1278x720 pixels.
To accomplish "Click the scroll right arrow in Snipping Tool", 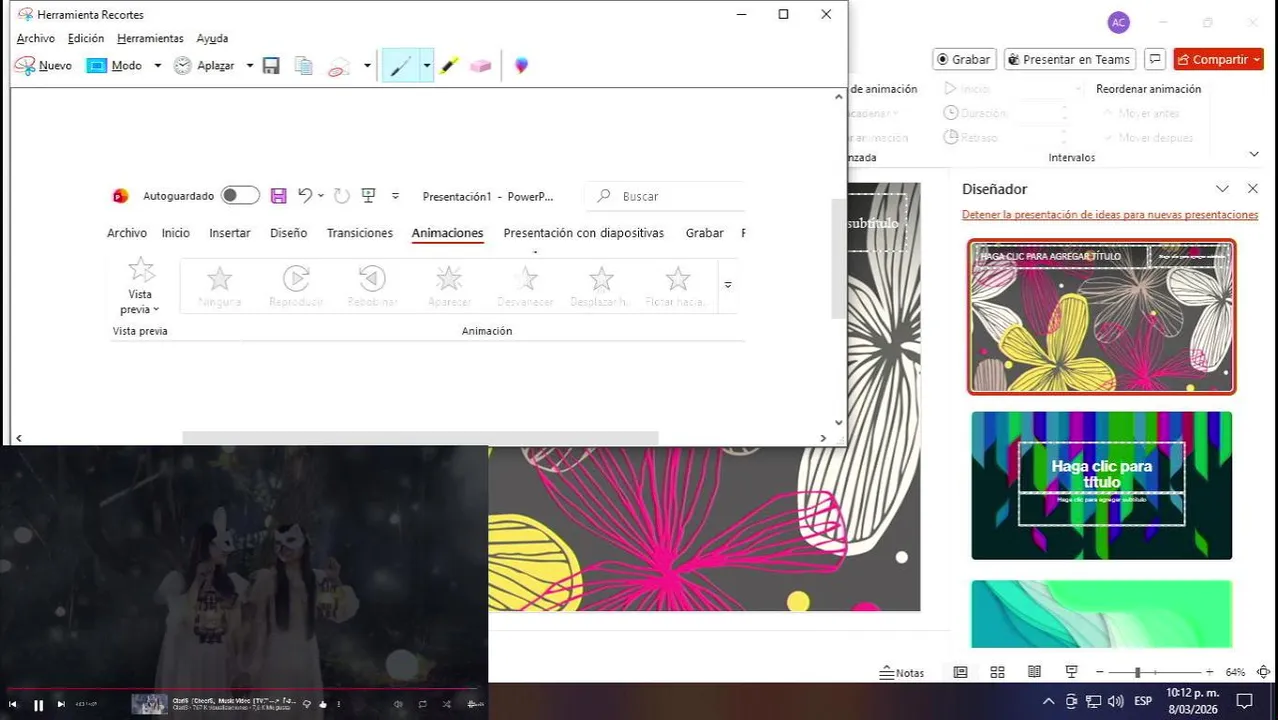I will 823,438.
